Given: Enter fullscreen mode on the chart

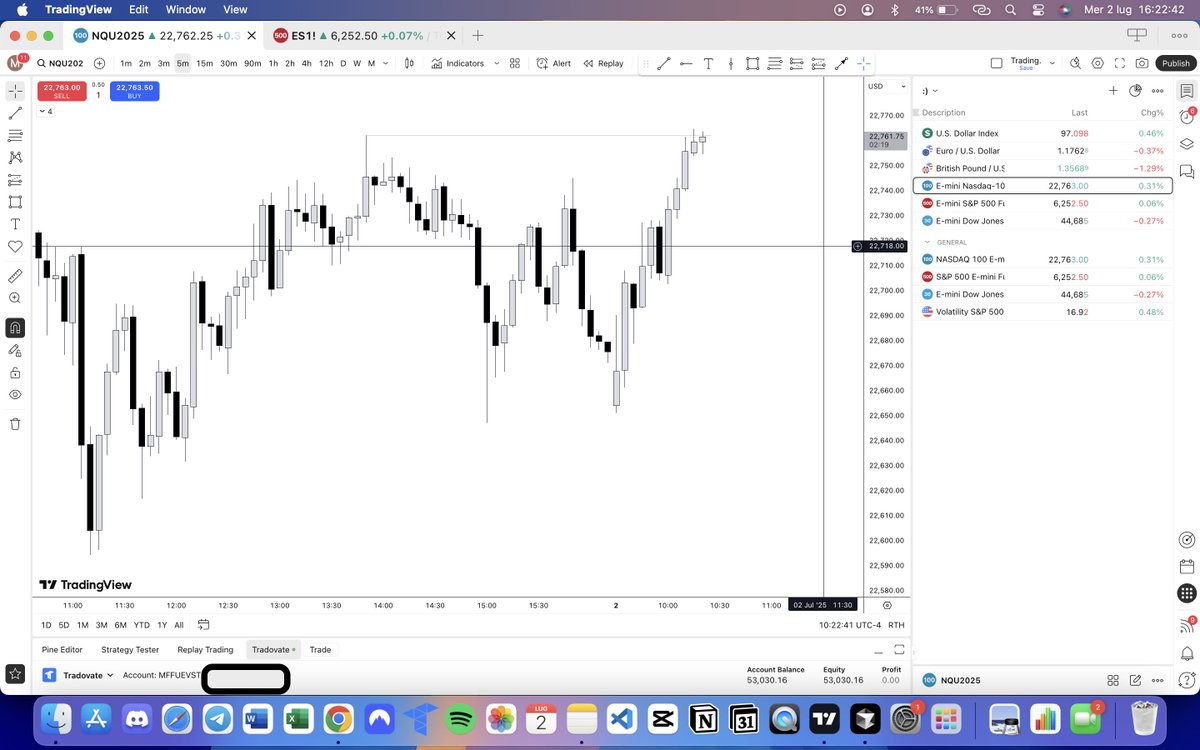Looking at the screenshot, I should click(1120, 63).
